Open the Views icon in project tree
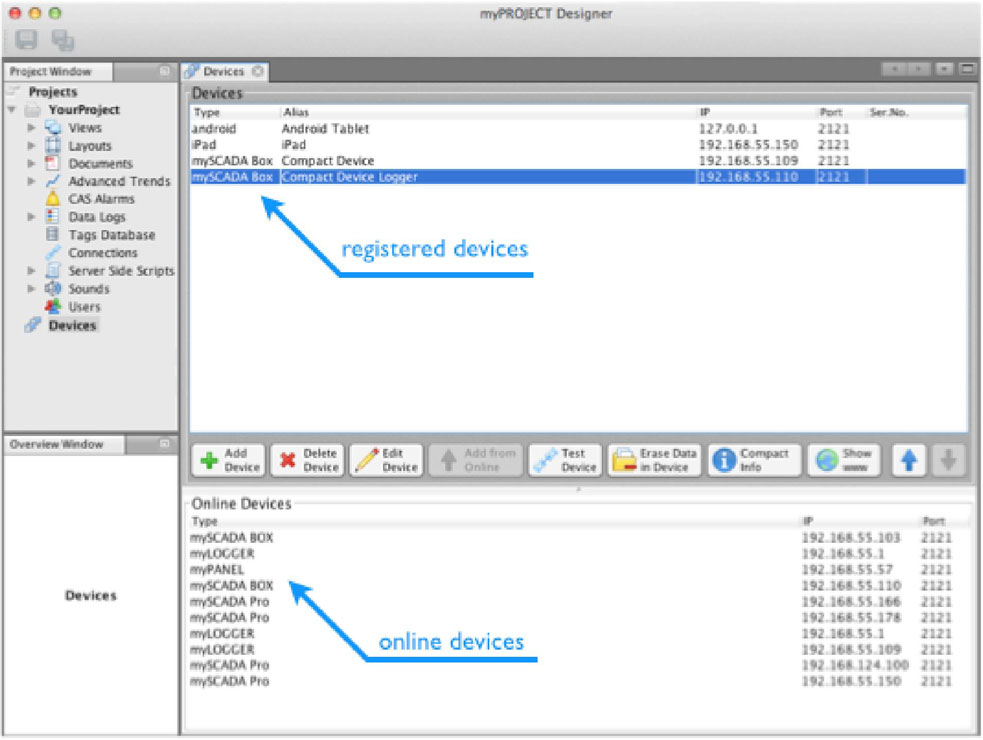Image resolution: width=983 pixels, height=740 pixels. (53, 127)
